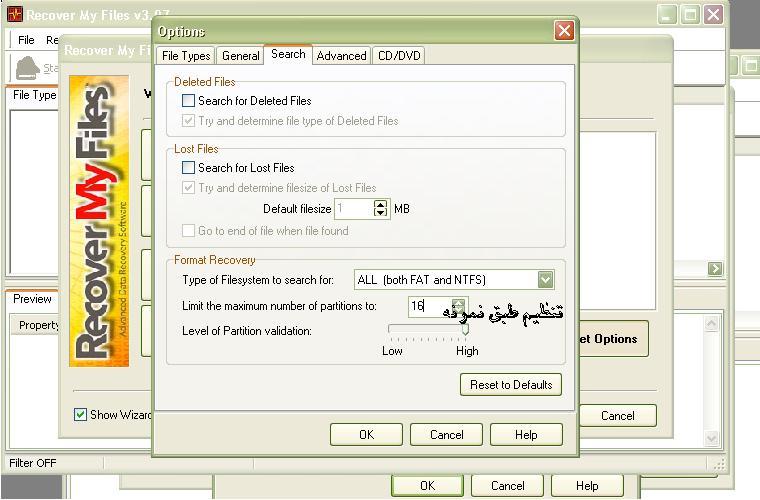
Task: Click the status bar resize grip
Action: click(719, 464)
